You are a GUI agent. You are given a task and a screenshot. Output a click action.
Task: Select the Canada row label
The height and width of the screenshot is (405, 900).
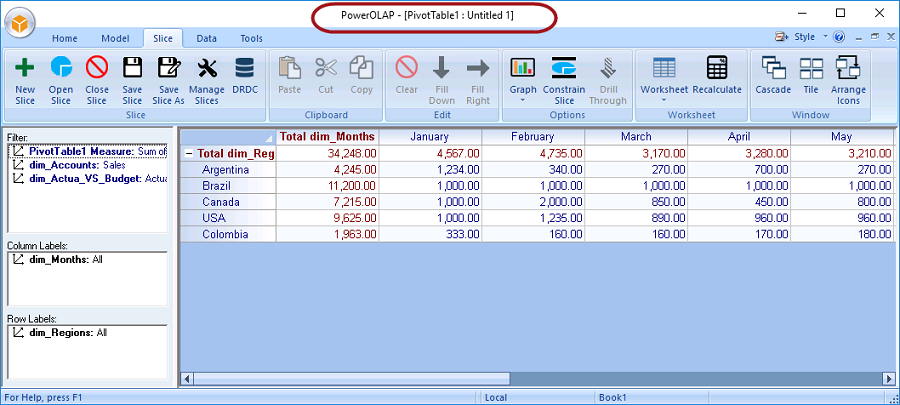[x=228, y=202]
